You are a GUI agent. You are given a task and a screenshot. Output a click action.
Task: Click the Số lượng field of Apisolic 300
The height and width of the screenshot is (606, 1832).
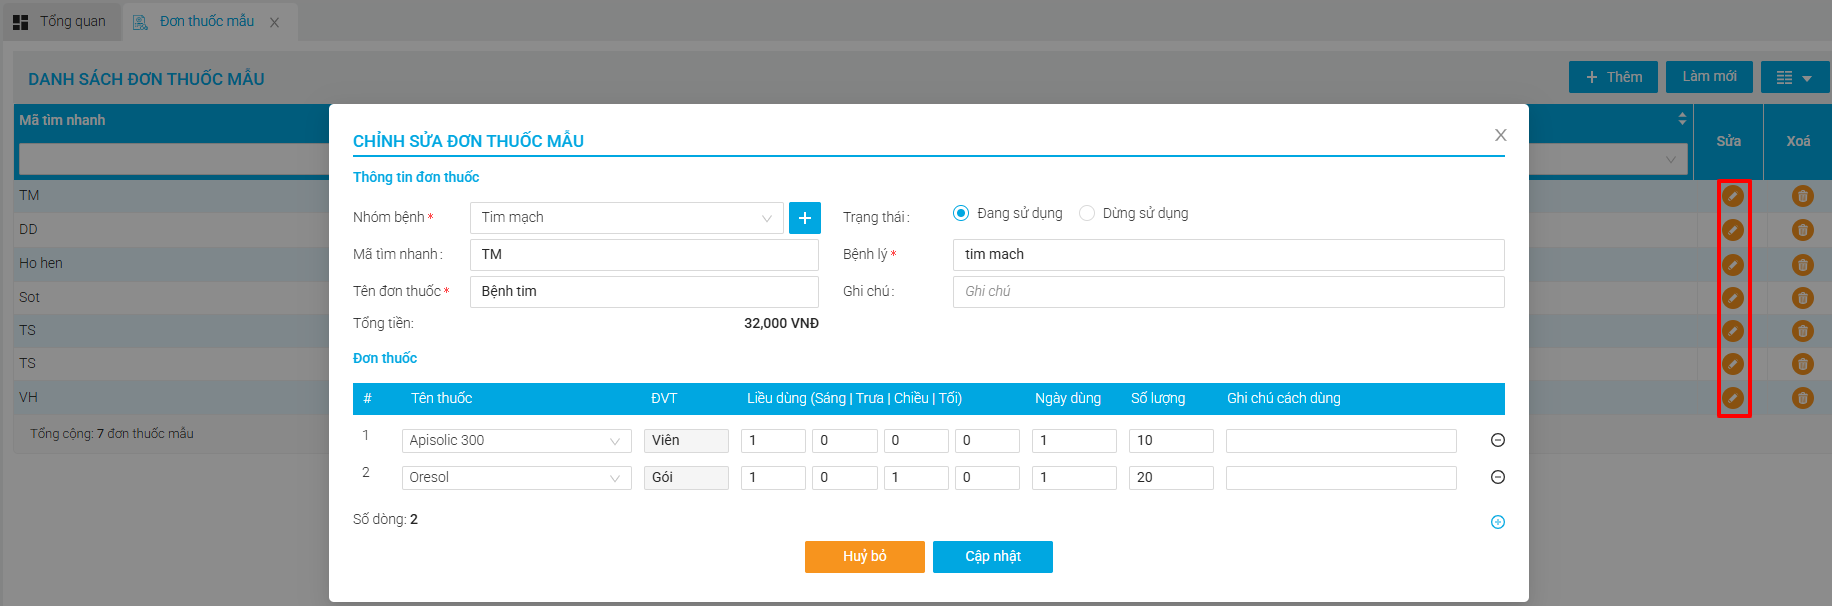tap(1171, 441)
